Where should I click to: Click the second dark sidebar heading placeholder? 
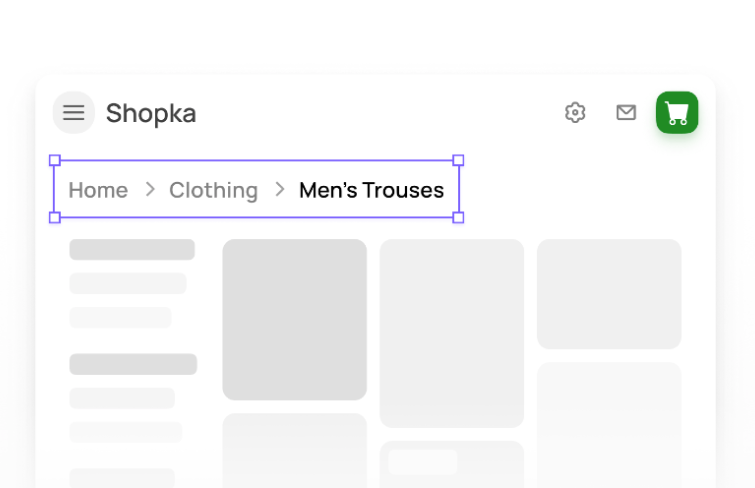coord(133,364)
